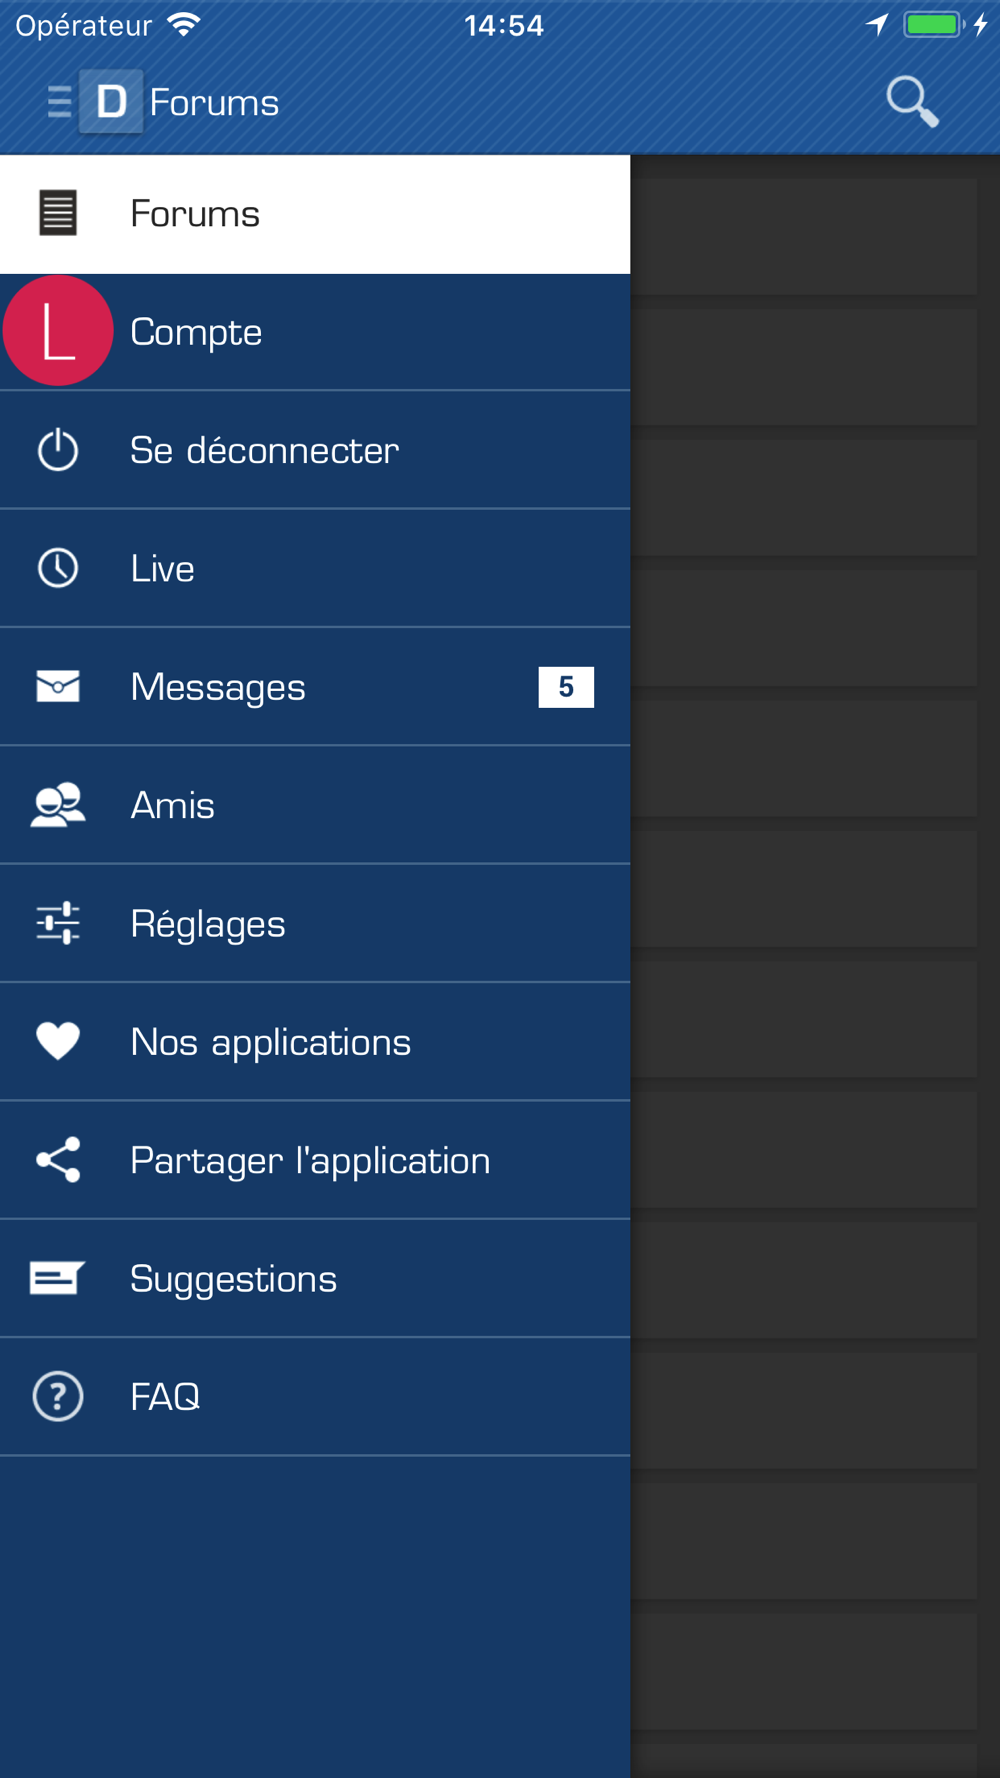The image size is (1000, 1778).
Task: Click the power icon for logout
Action: [58, 450]
